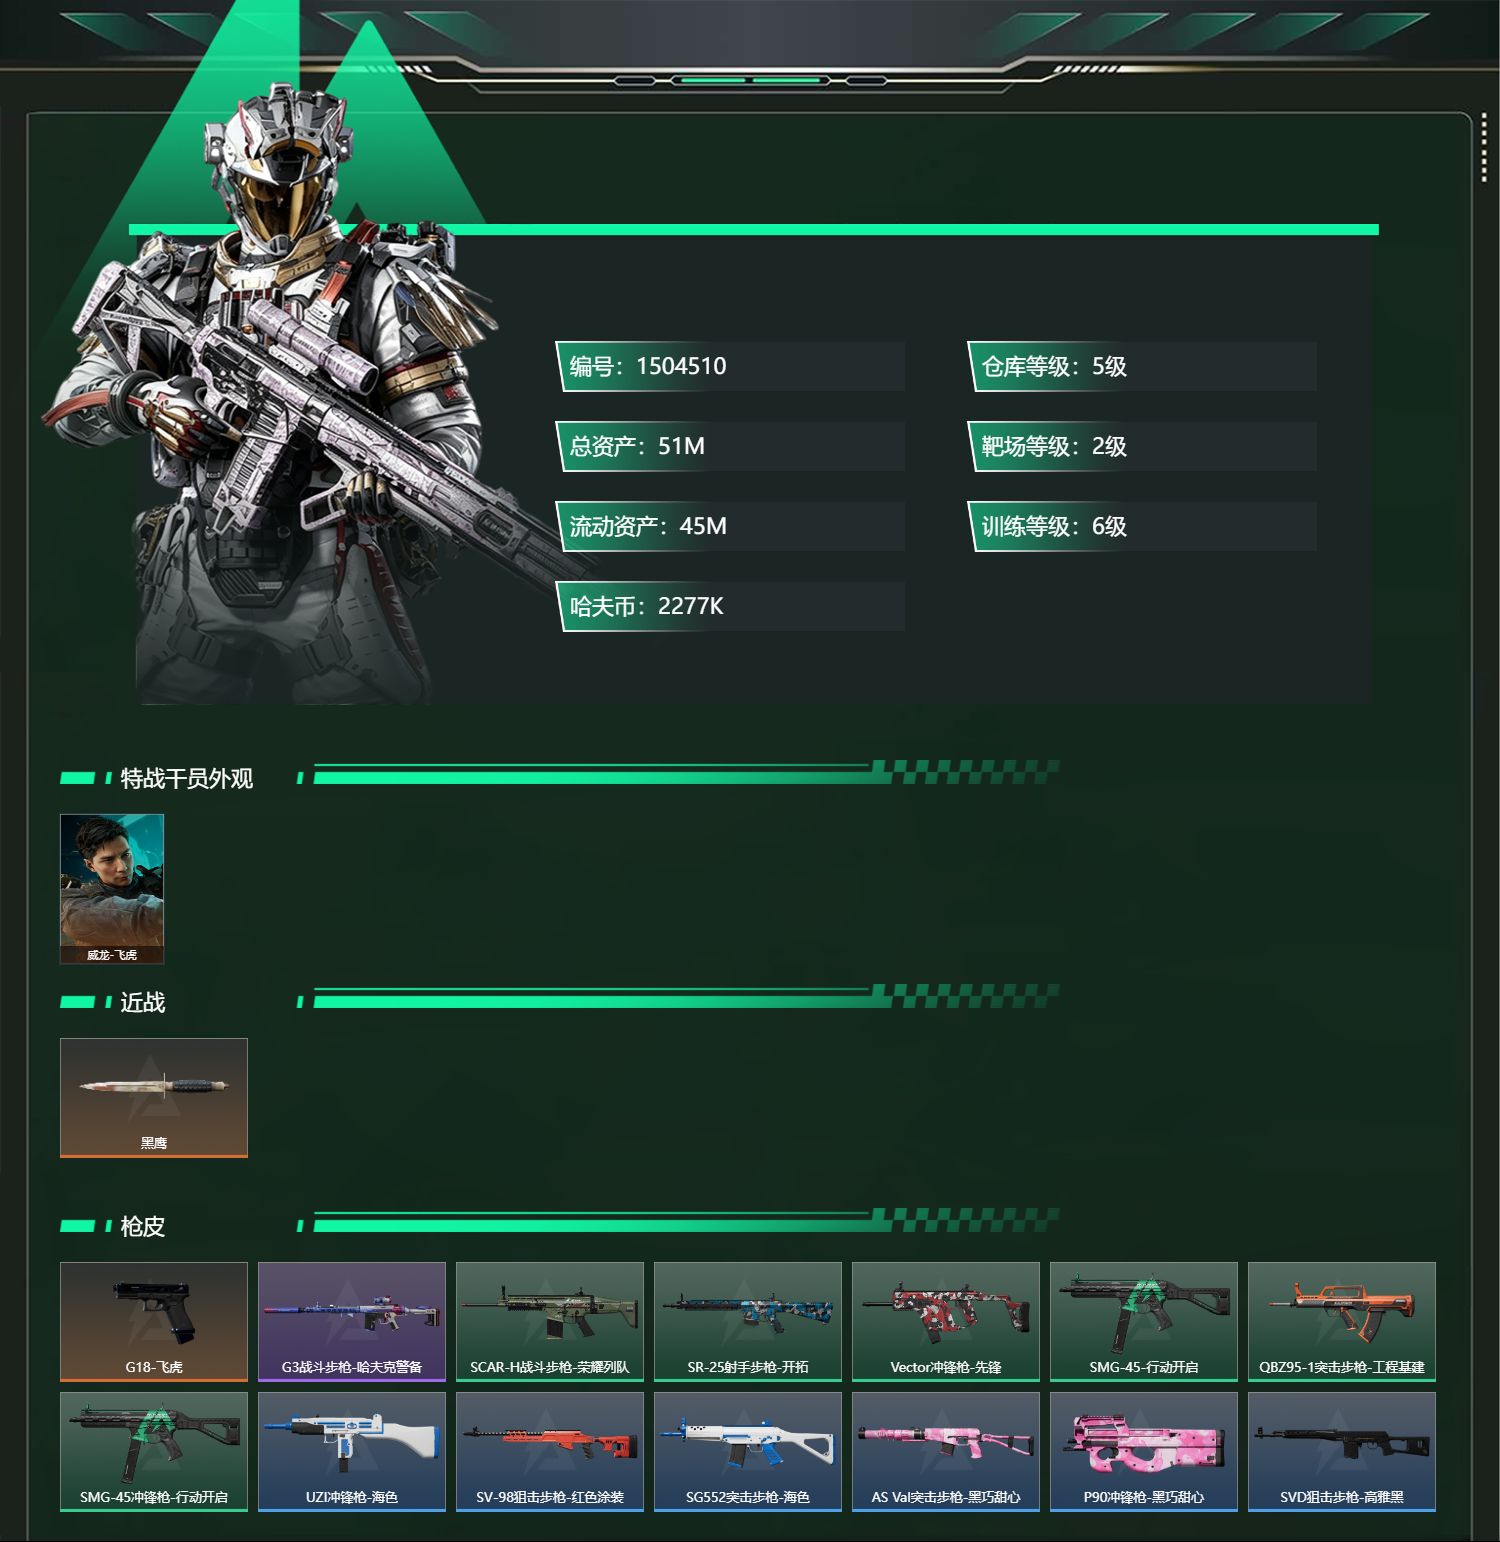
Task: Select the G18-飞虎 pistol skin
Action: click(x=154, y=1322)
